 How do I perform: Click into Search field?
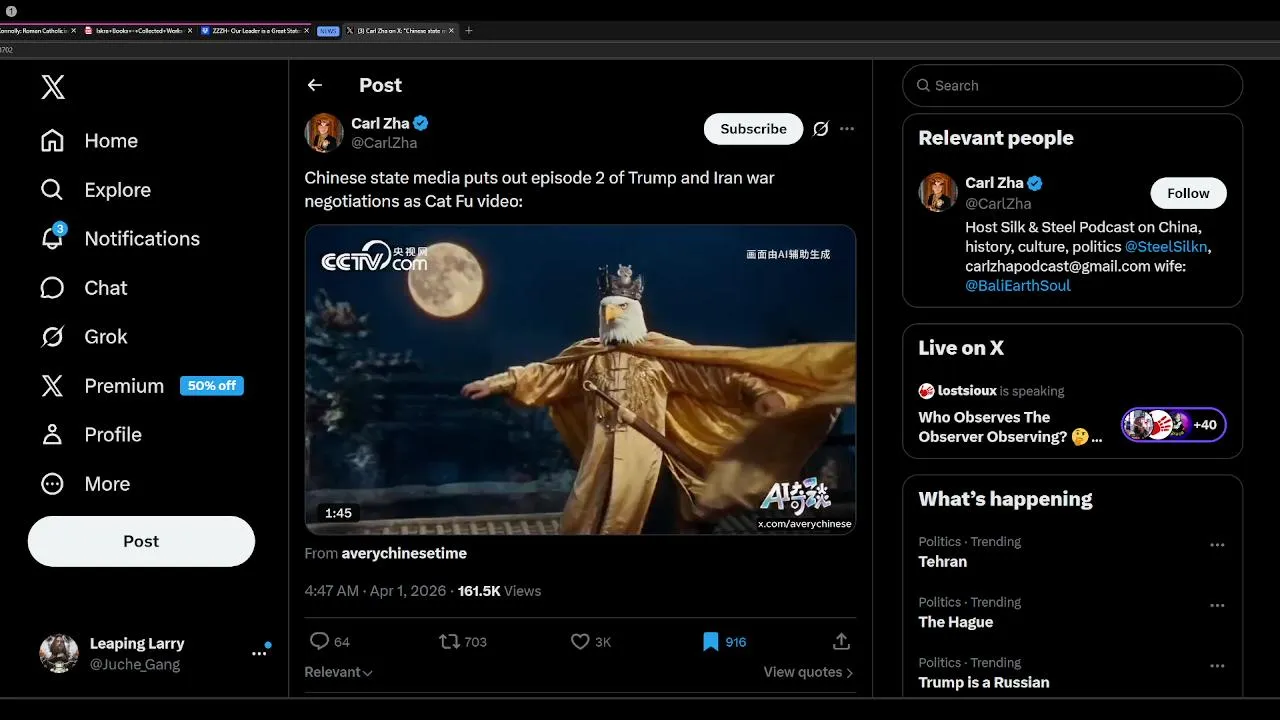pos(1072,86)
